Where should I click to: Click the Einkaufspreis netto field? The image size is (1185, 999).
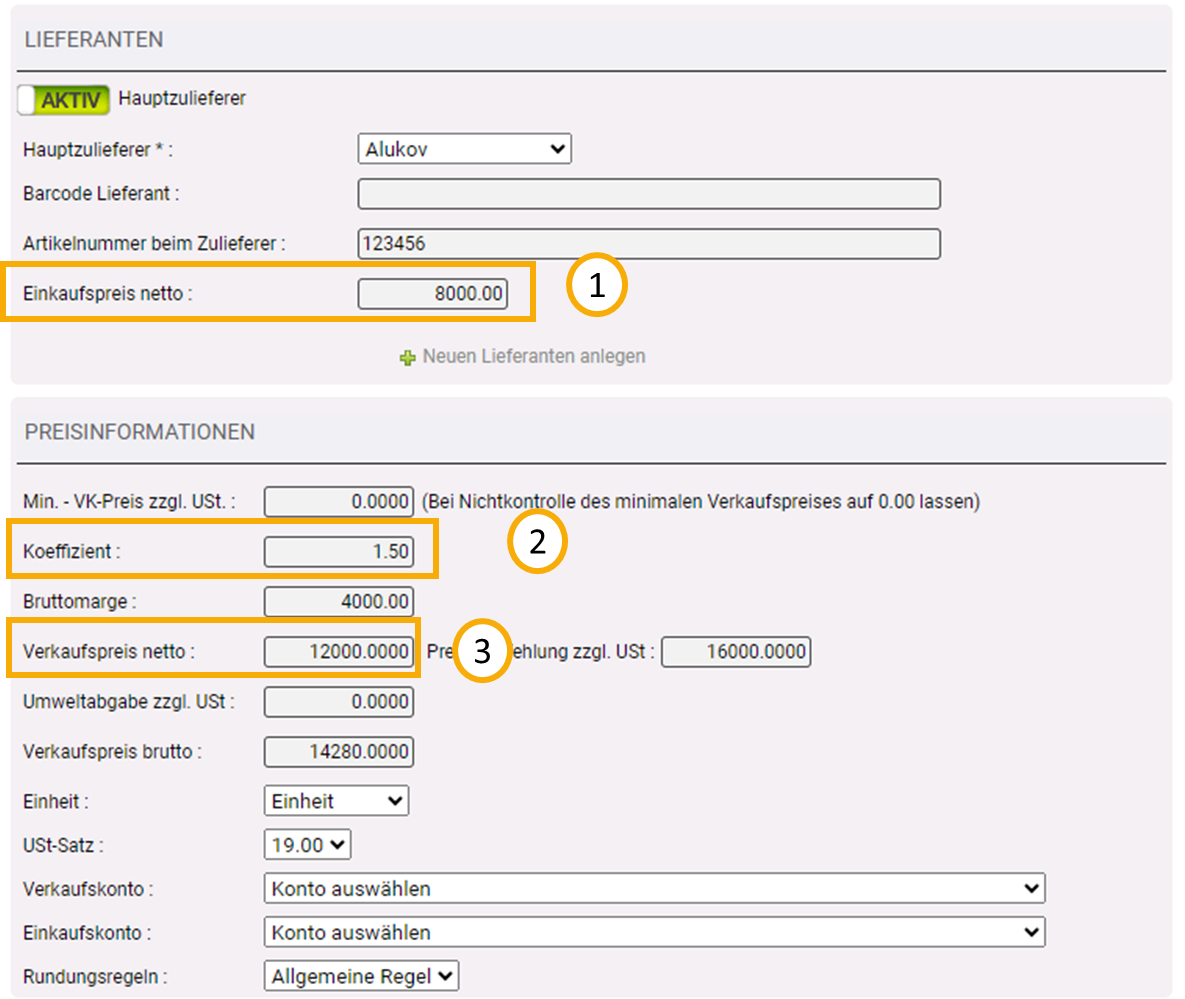[432, 295]
